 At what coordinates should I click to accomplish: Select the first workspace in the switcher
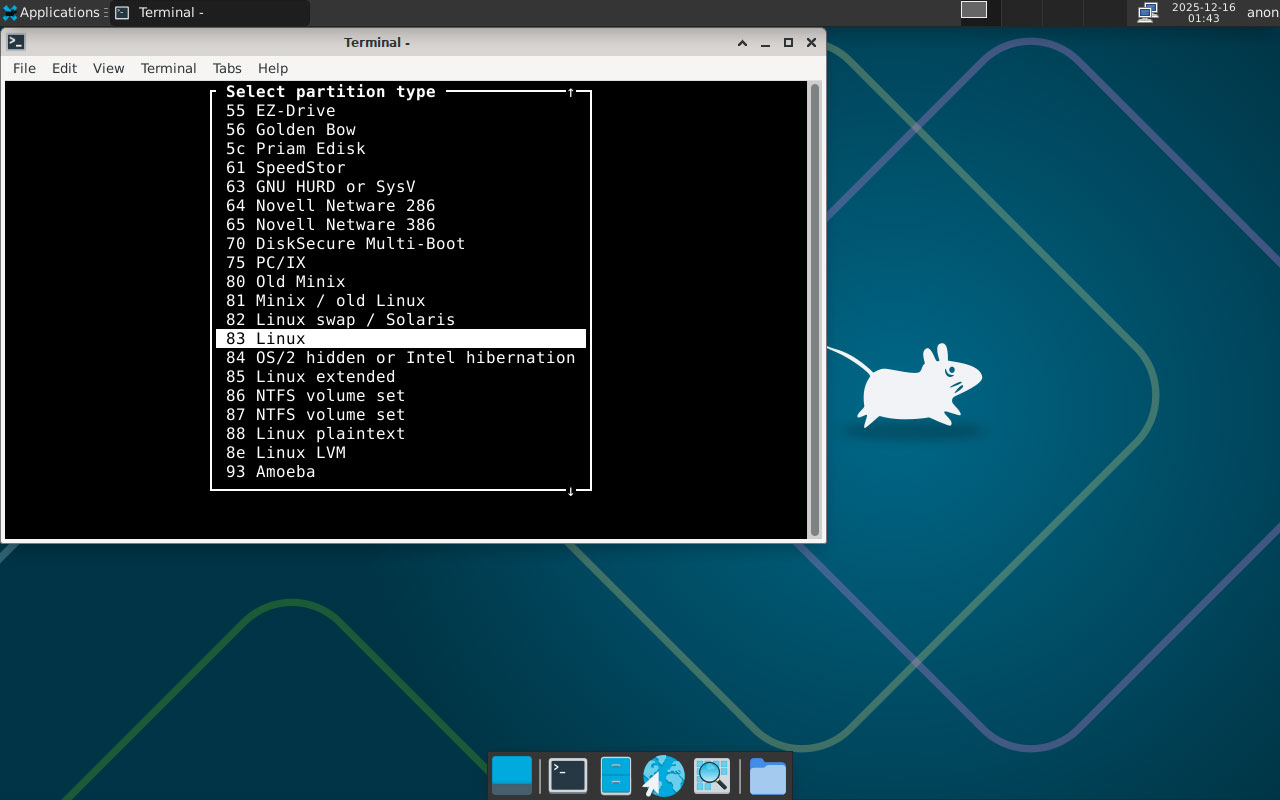[973, 10]
